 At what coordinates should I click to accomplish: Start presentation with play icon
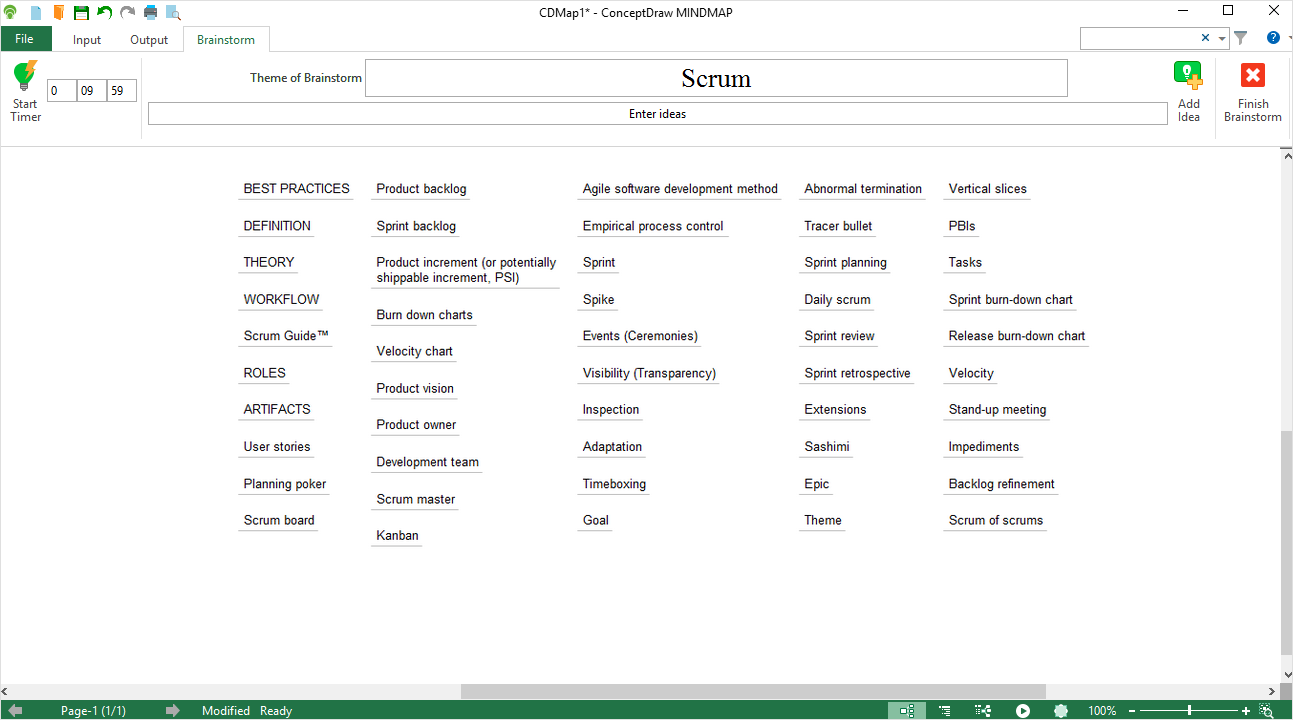[x=1022, y=711]
